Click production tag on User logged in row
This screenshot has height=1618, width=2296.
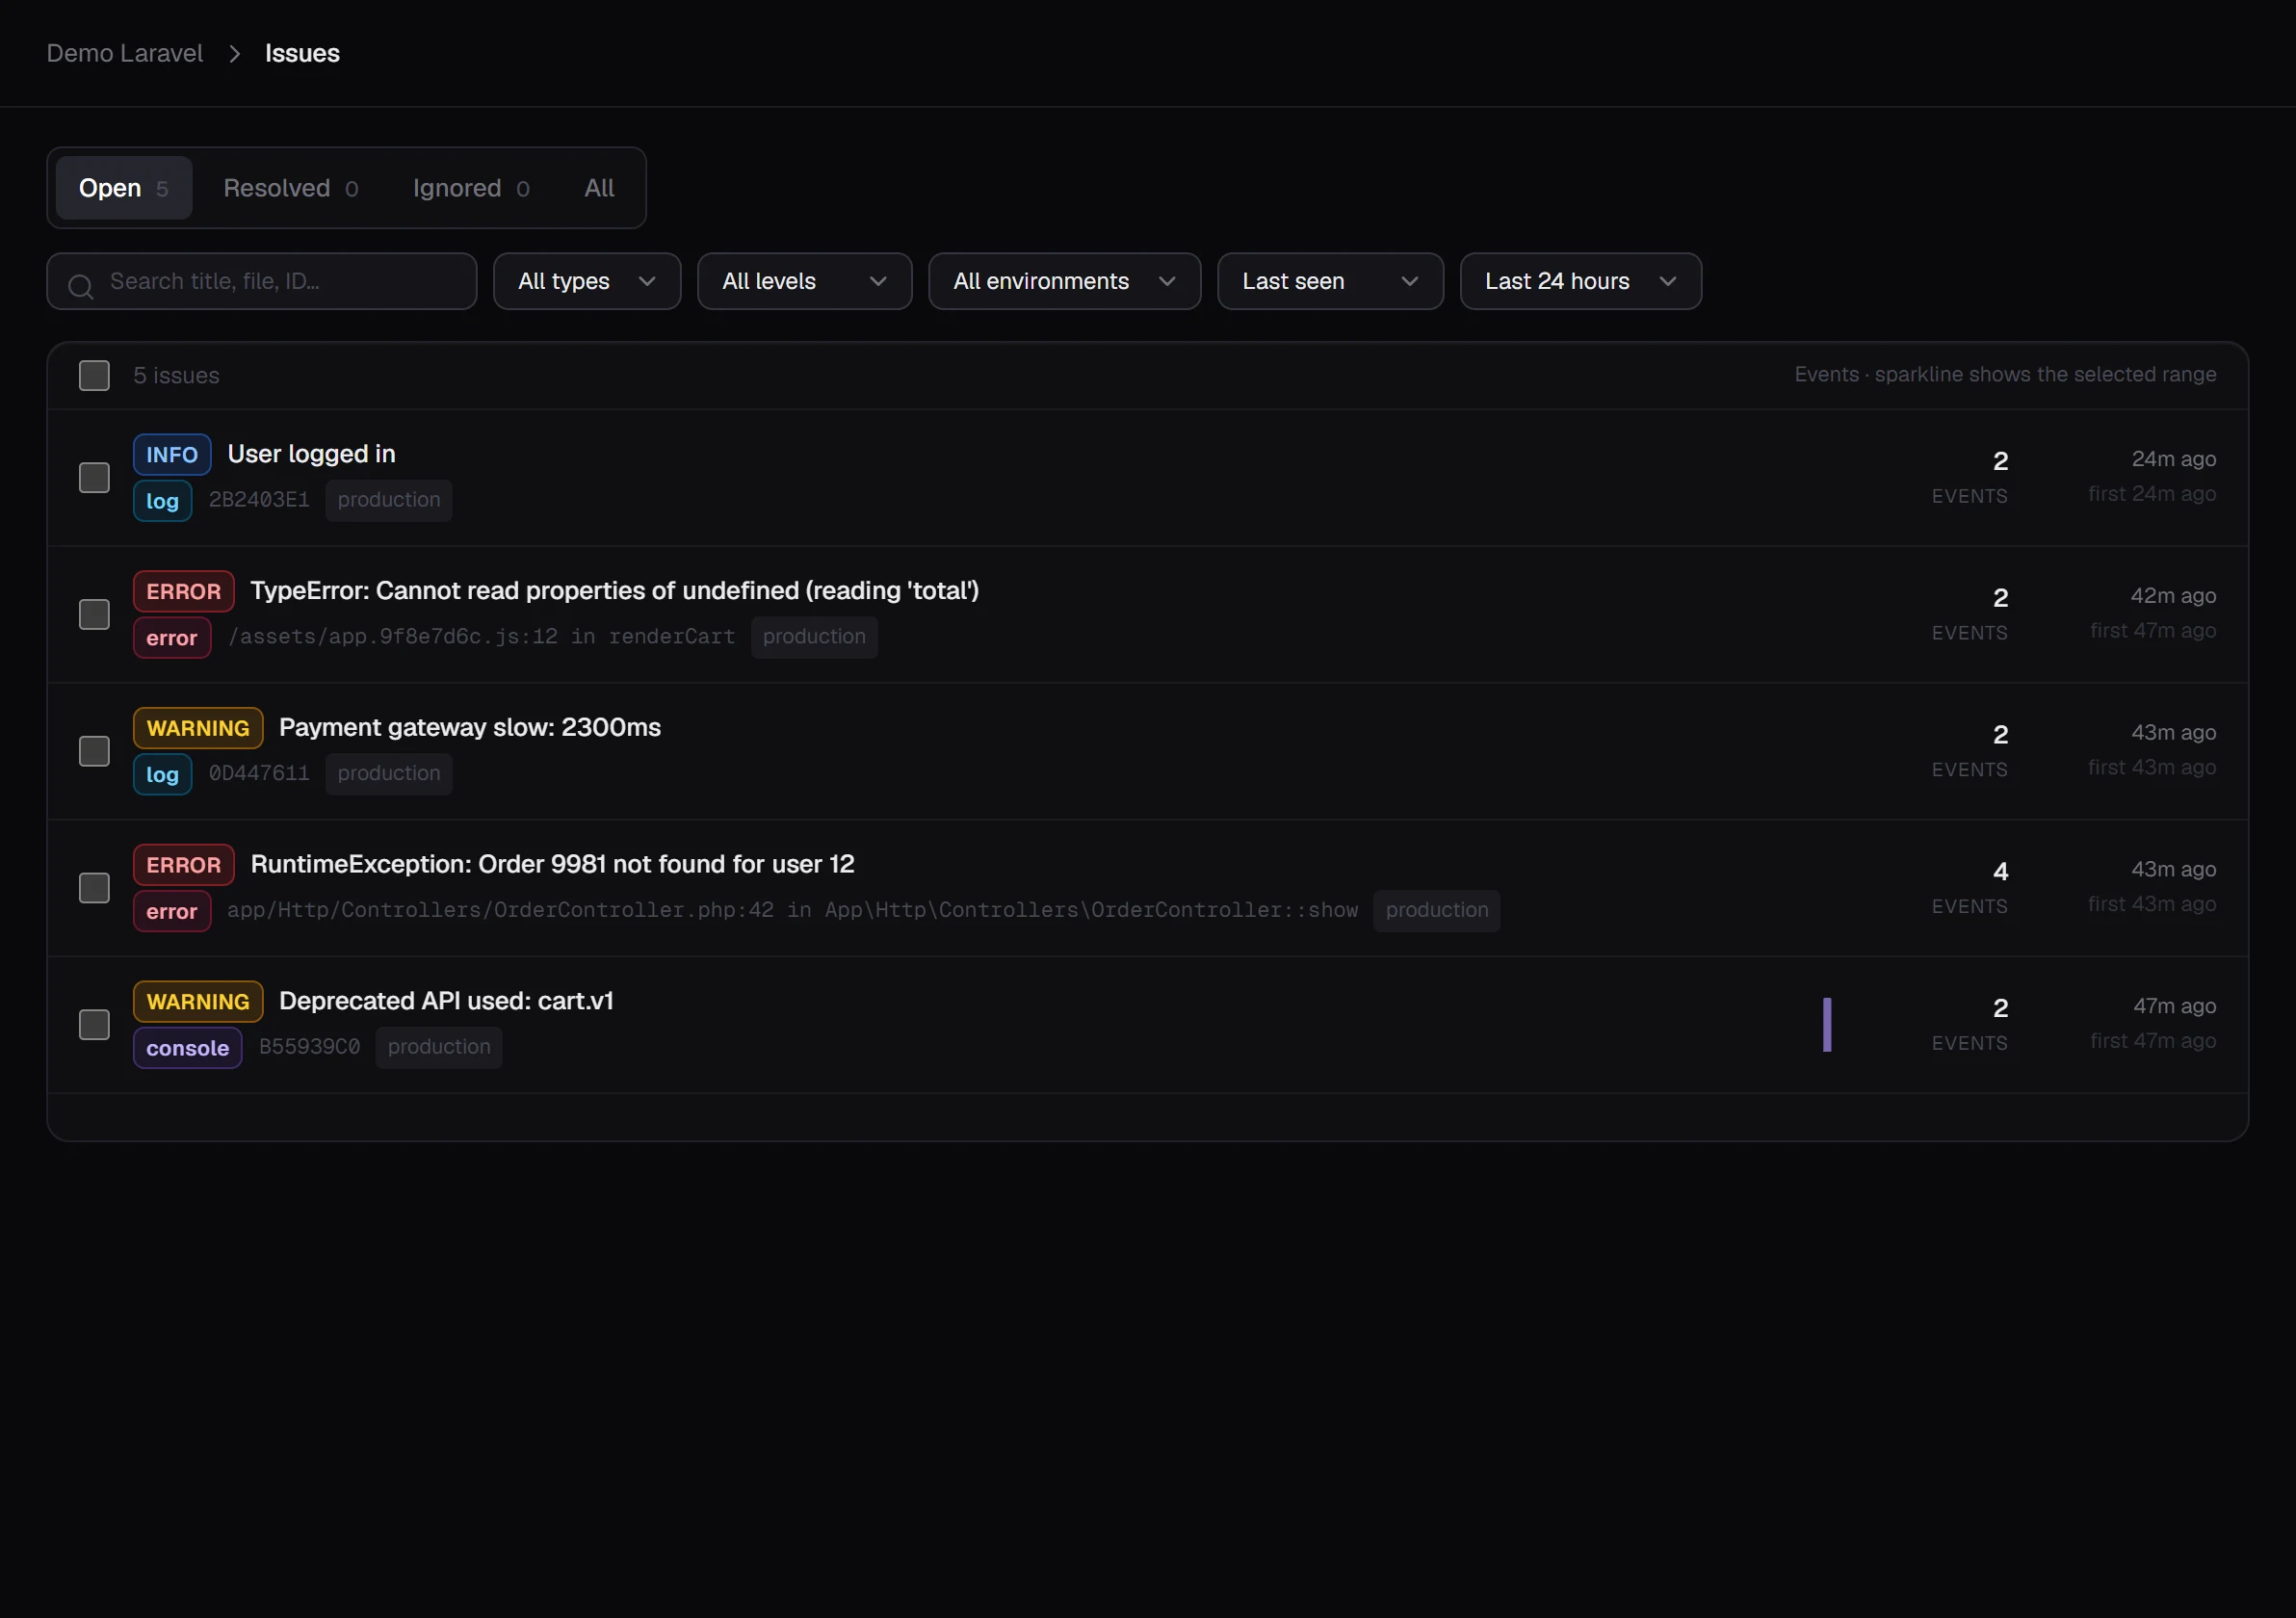pos(389,500)
